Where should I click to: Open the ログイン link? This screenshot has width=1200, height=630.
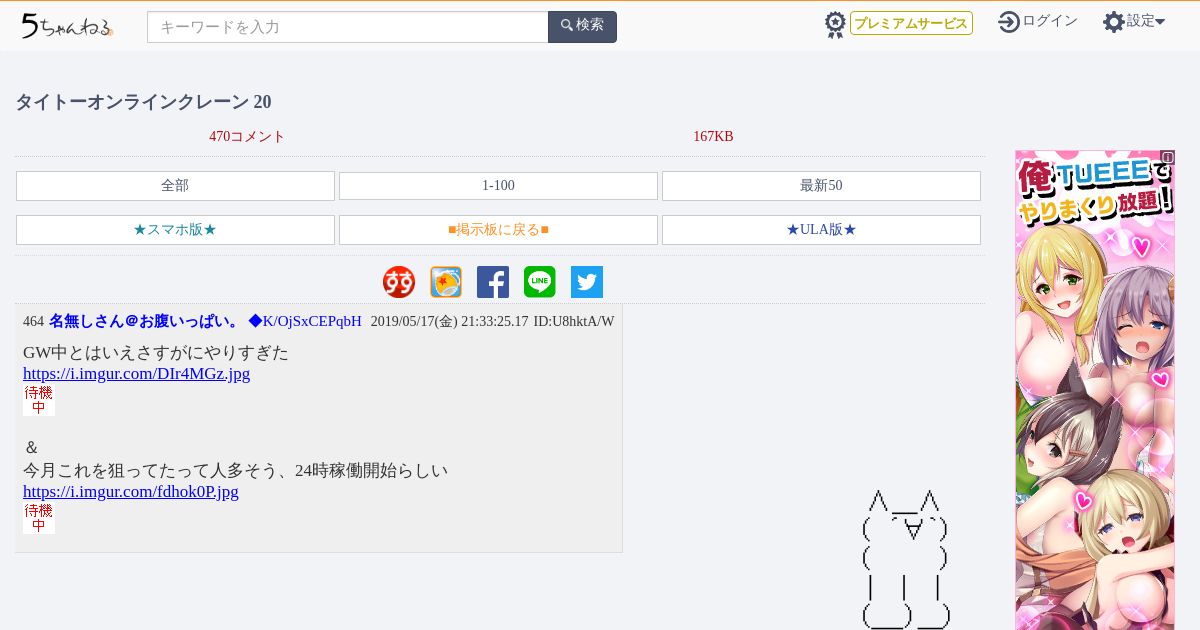(1050, 21)
